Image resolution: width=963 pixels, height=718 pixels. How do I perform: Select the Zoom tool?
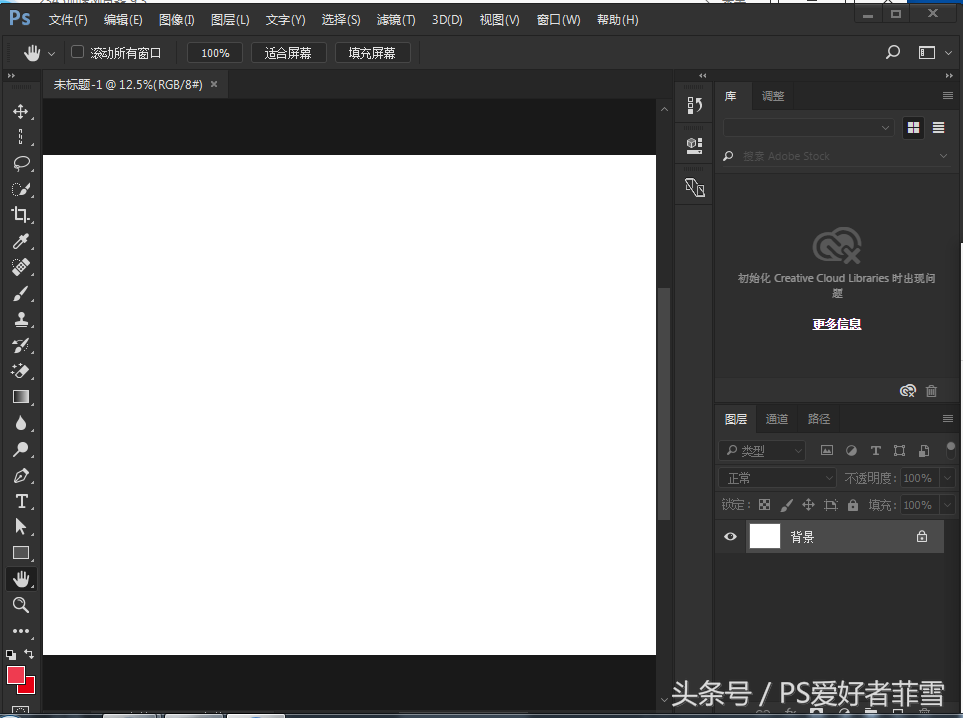tap(21, 605)
